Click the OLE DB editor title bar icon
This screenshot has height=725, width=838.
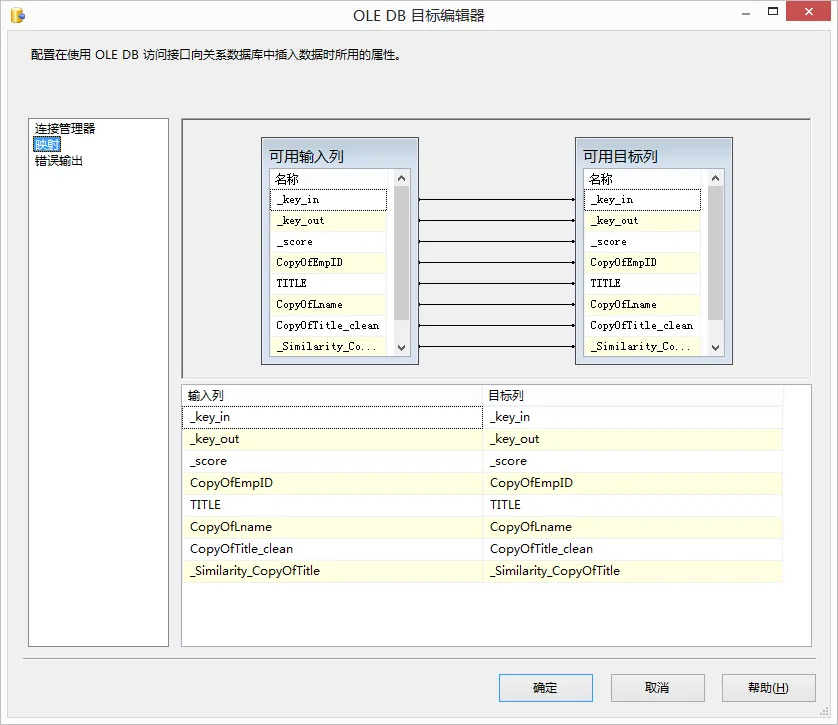[x=17, y=15]
